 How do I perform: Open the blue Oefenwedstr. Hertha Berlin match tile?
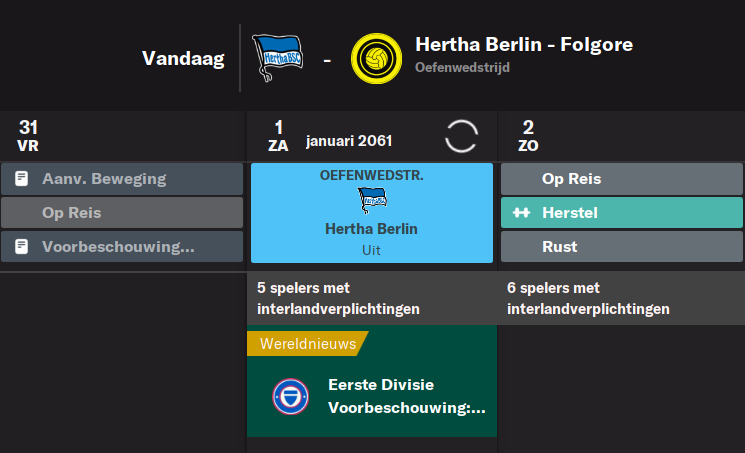[372, 213]
